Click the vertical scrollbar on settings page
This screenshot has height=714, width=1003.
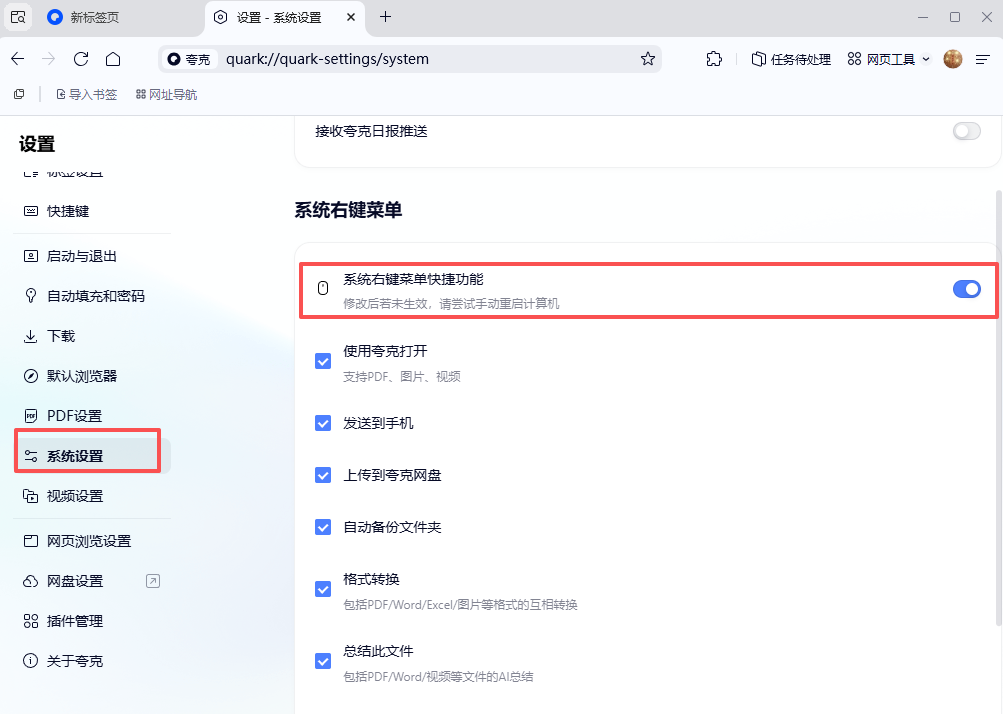point(999,408)
